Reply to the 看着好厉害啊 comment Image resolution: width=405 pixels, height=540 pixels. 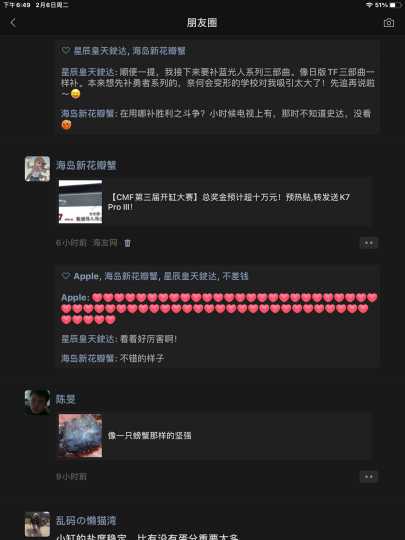(x=119, y=339)
